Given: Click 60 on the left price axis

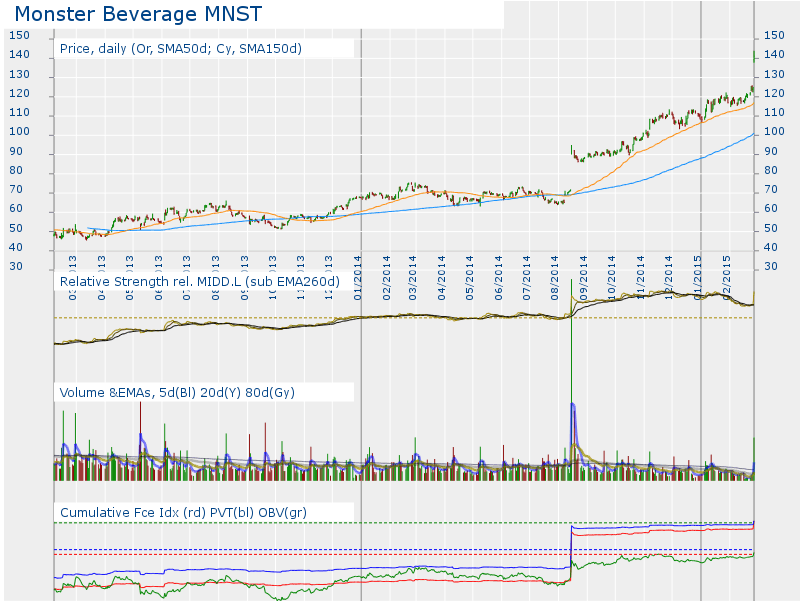Looking at the screenshot, I should [x=16, y=209].
